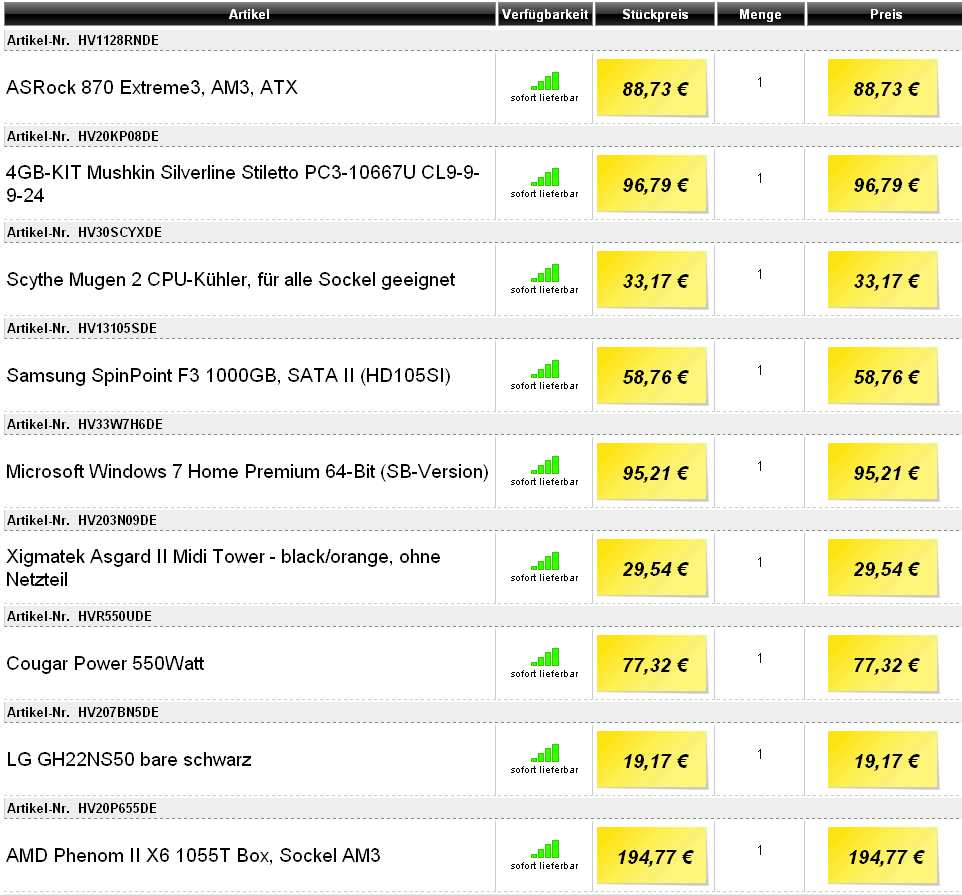Image resolution: width=962 pixels, height=895 pixels.
Task: Click quantity 1 in Windows 7 row
Action: [x=760, y=466]
